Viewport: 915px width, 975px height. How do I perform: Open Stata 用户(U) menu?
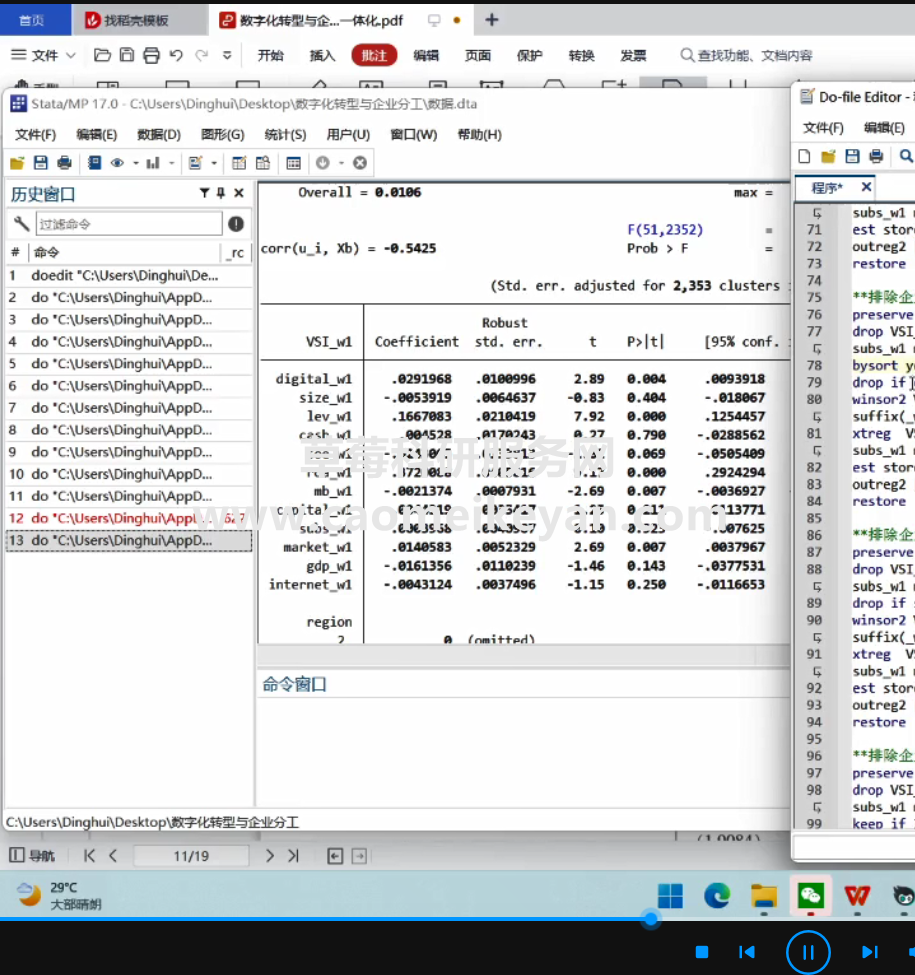tap(348, 135)
